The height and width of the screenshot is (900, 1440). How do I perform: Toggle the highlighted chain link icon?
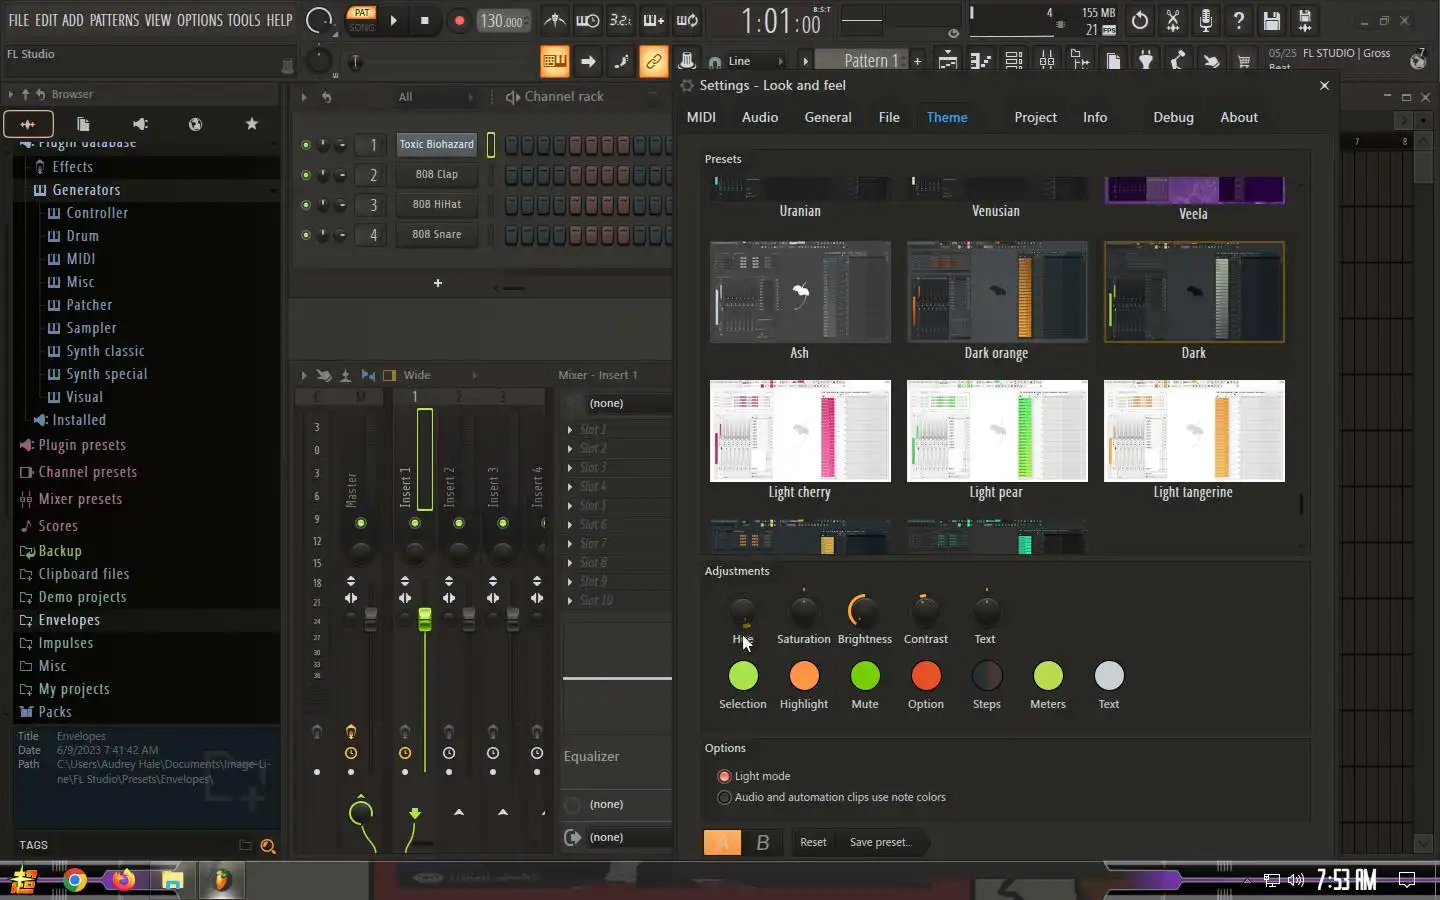tap(653, 61)
